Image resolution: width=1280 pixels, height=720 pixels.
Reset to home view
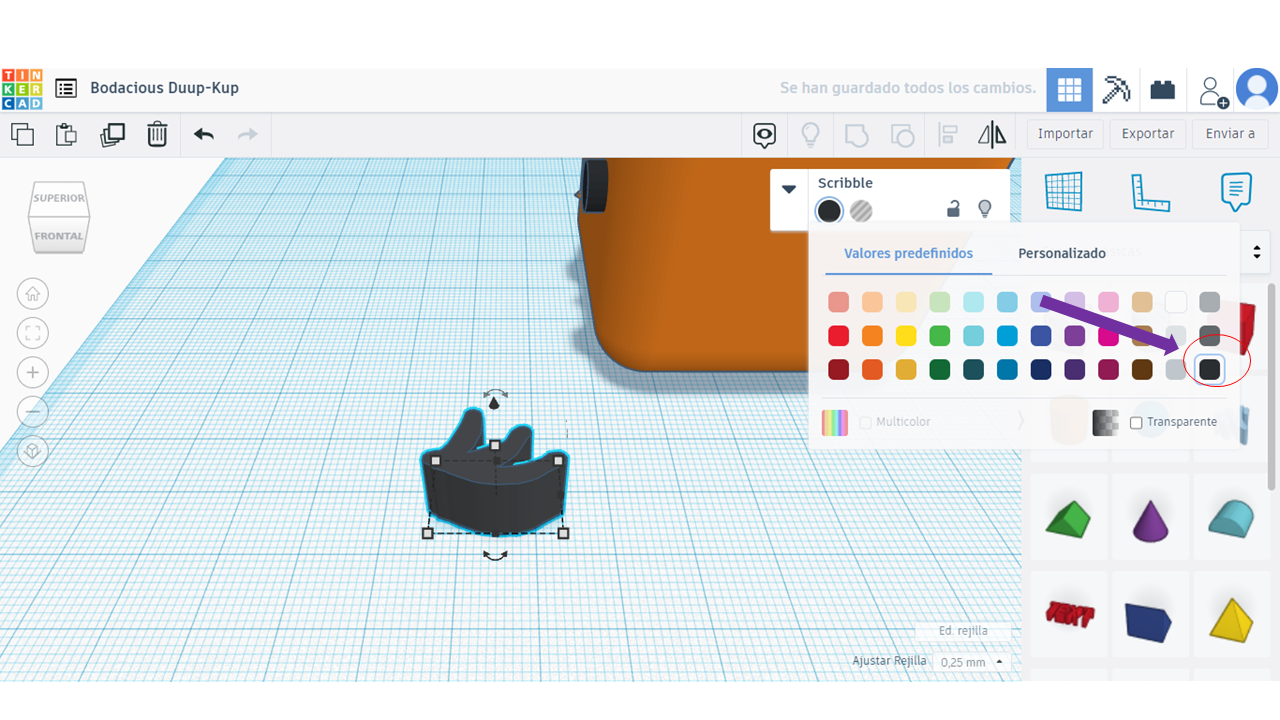tap(33, 294)
